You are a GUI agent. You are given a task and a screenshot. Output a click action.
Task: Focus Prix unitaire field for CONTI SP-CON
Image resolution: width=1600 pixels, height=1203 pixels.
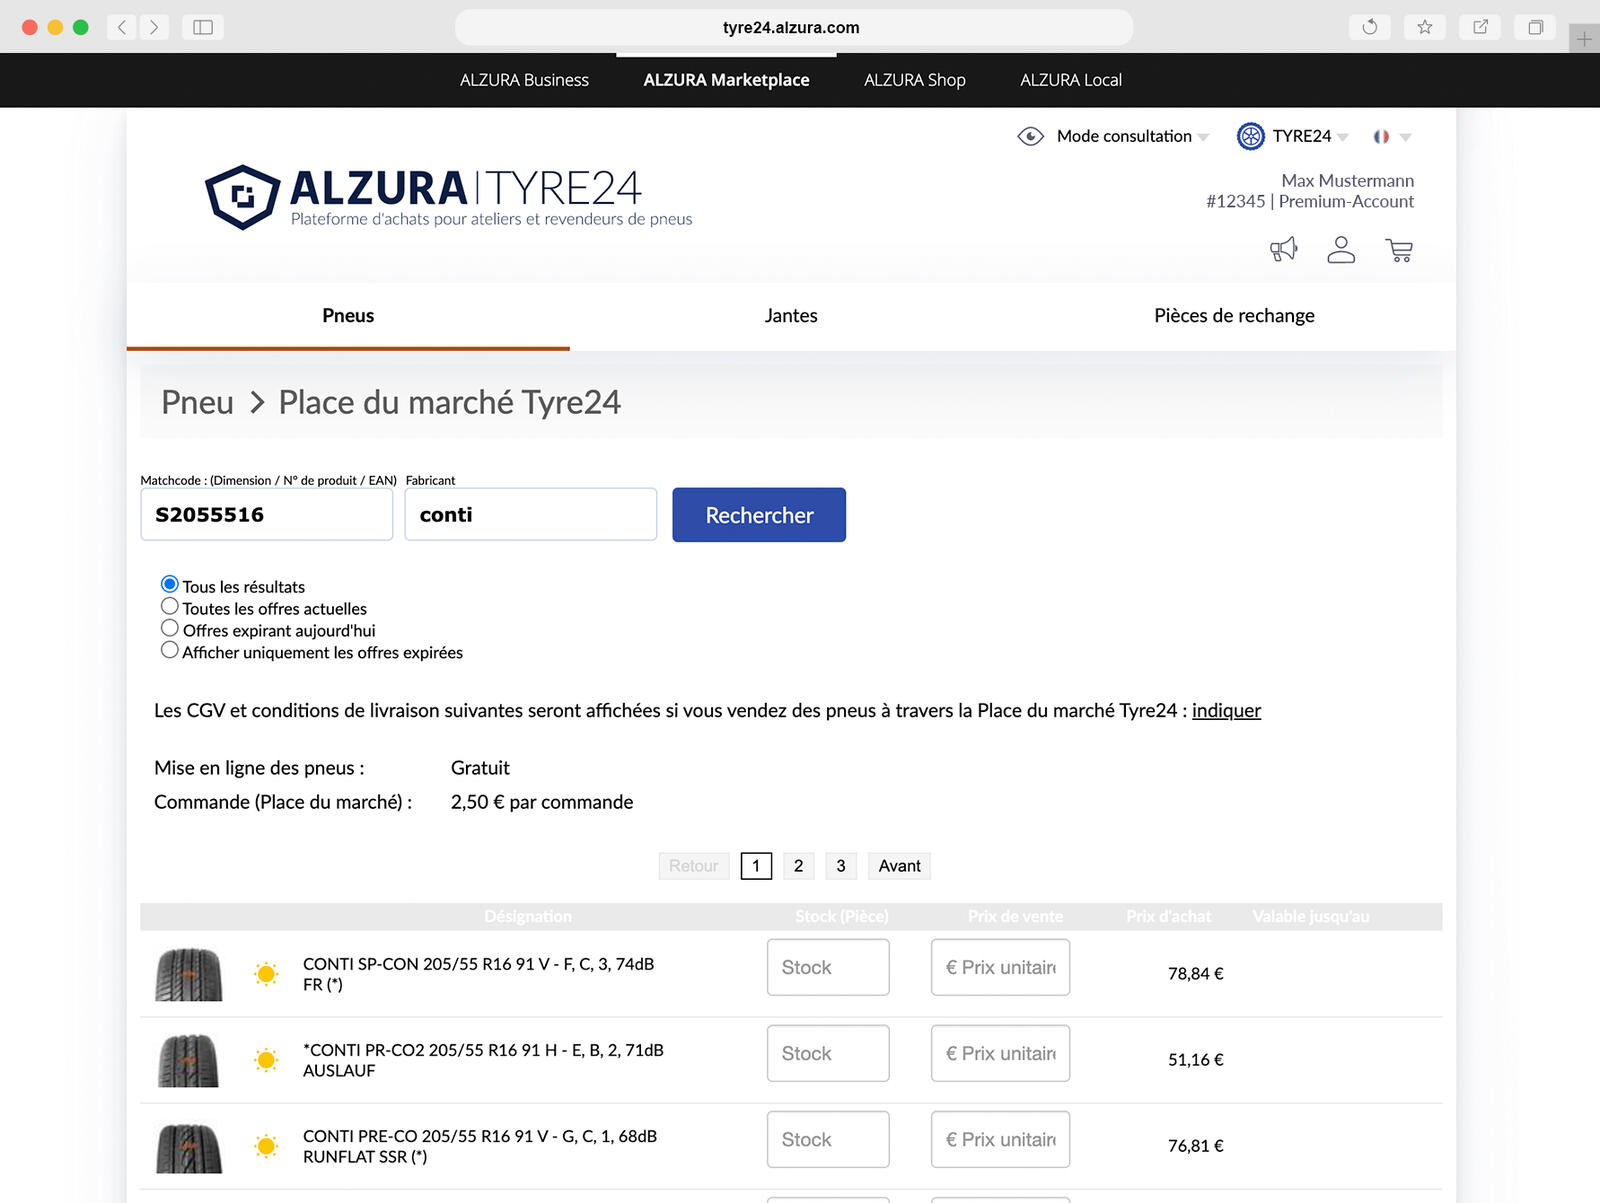coord(1000,967)
